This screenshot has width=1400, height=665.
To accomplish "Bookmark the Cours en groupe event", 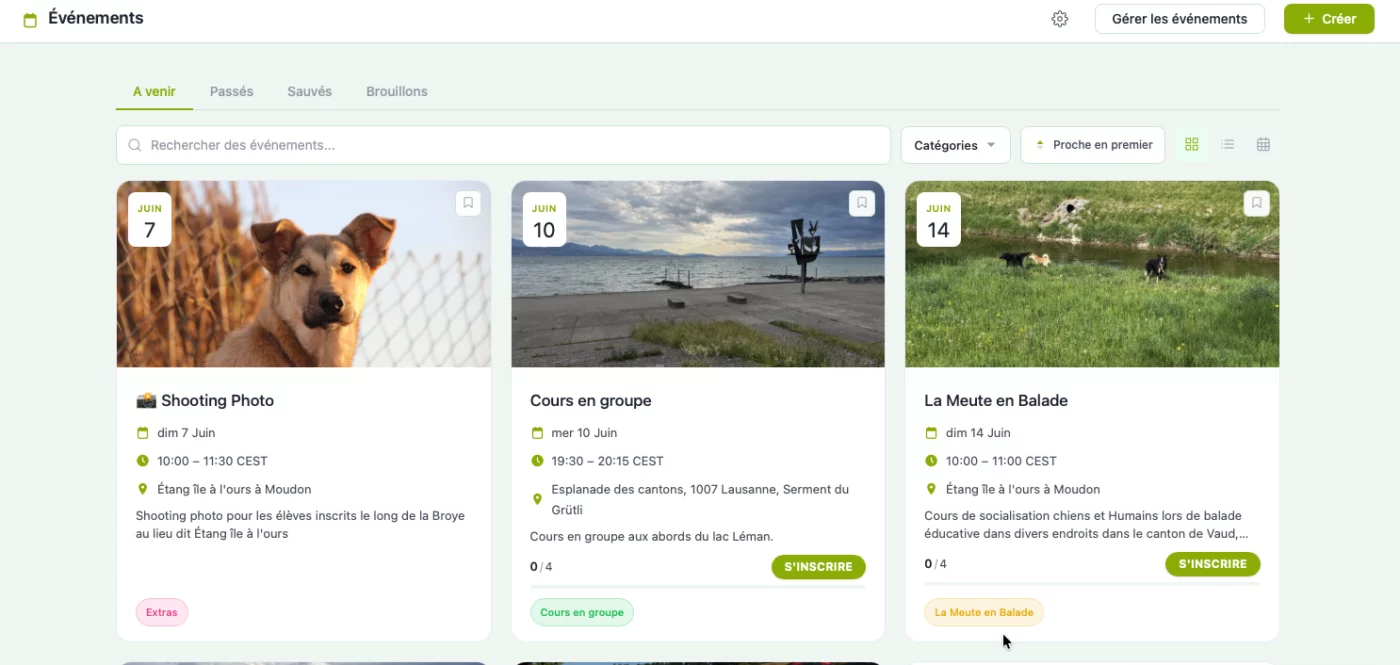I will [862, 203].
